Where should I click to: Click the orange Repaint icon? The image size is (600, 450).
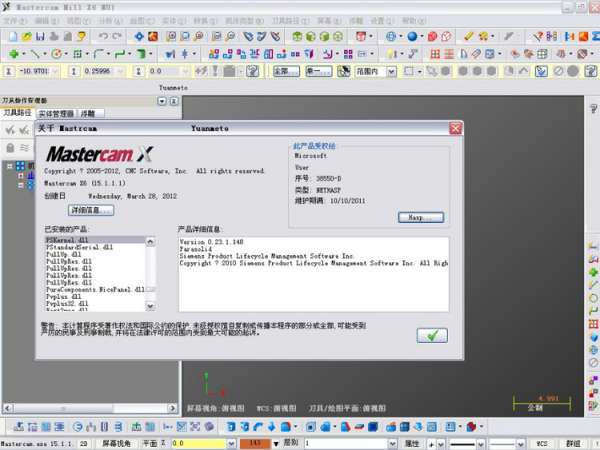(x=153, y=36)
